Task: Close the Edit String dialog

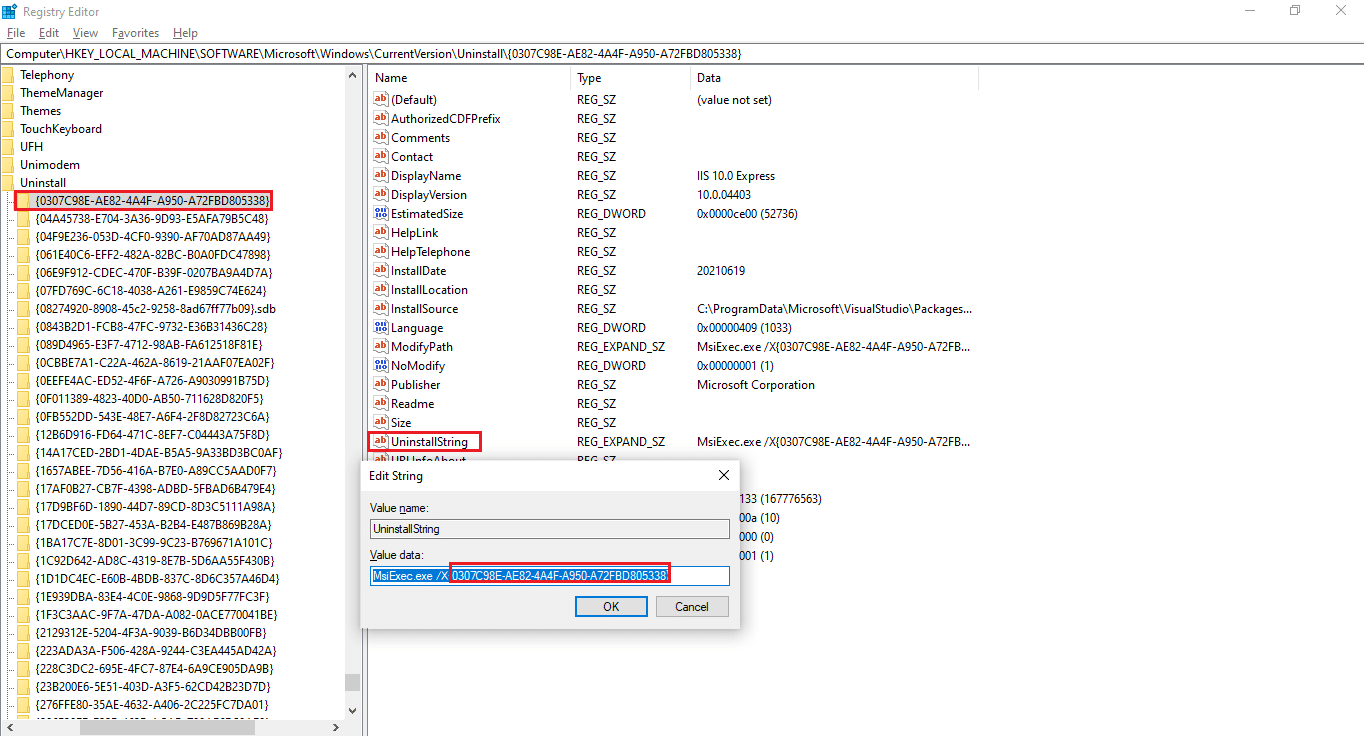Action: coord(724,476)
